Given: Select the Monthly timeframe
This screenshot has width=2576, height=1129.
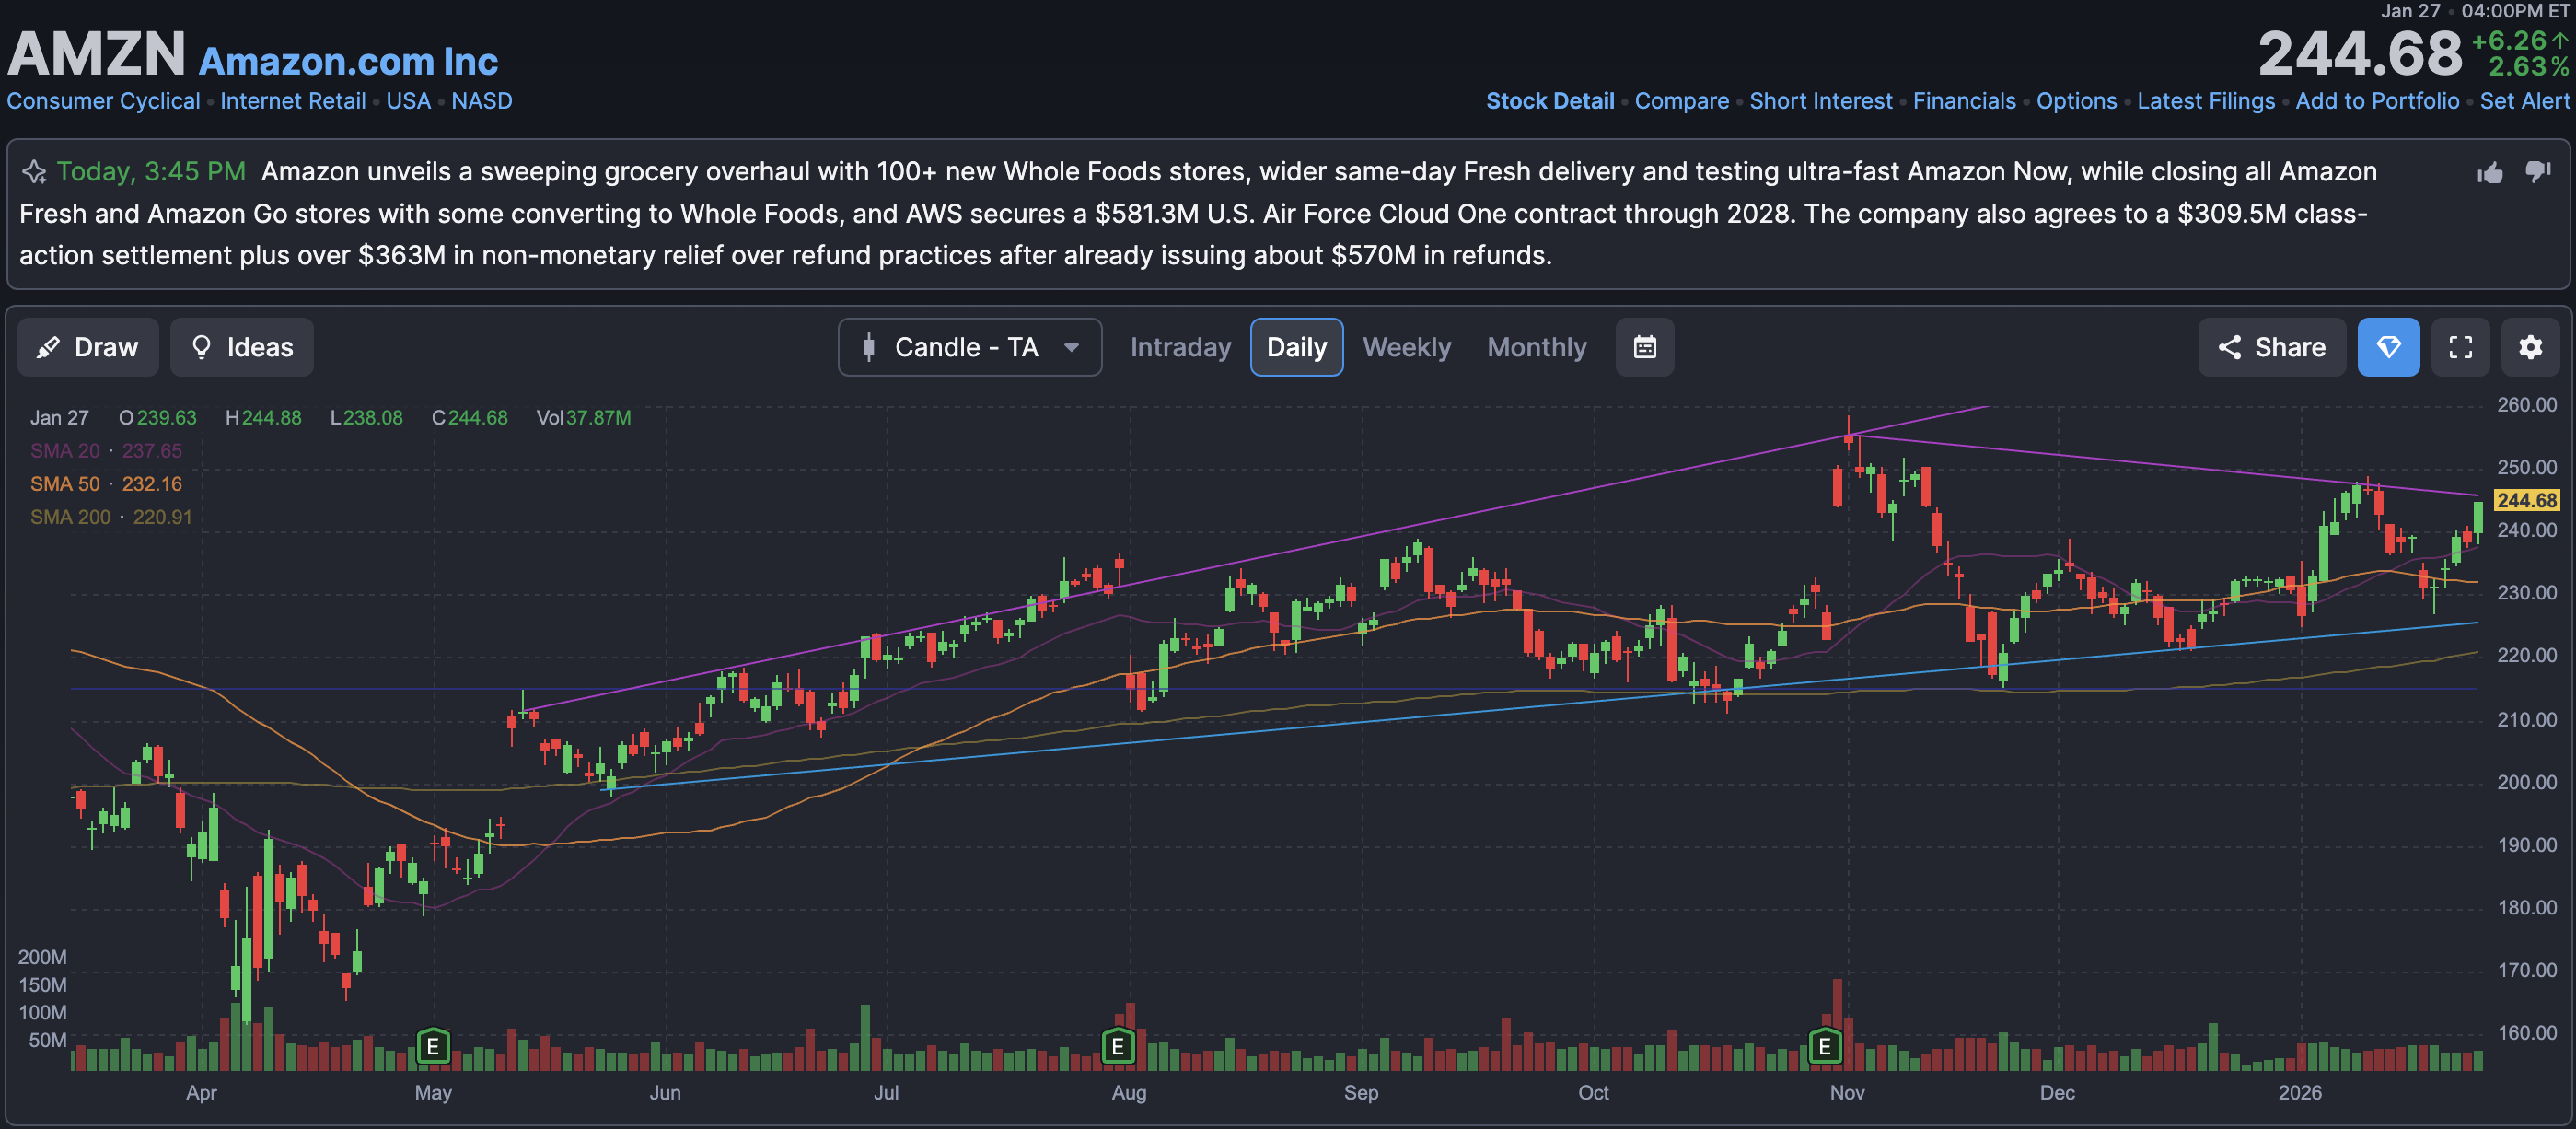Looking at the screenshot, I should [x=1536, y=347].
